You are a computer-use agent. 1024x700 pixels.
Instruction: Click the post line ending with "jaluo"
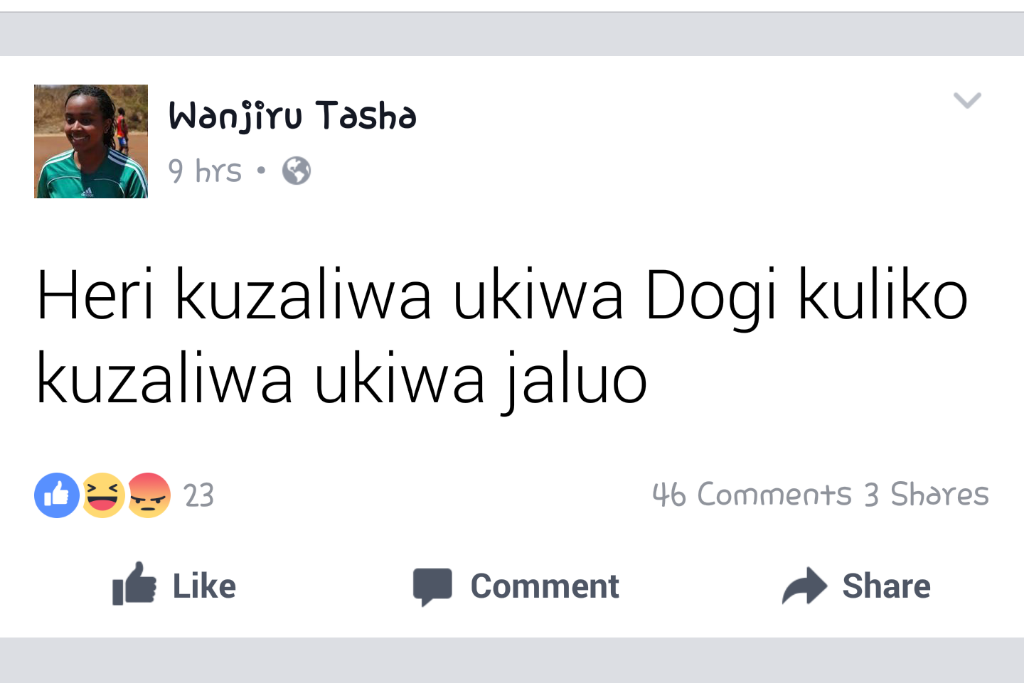[x=342, y=380]
